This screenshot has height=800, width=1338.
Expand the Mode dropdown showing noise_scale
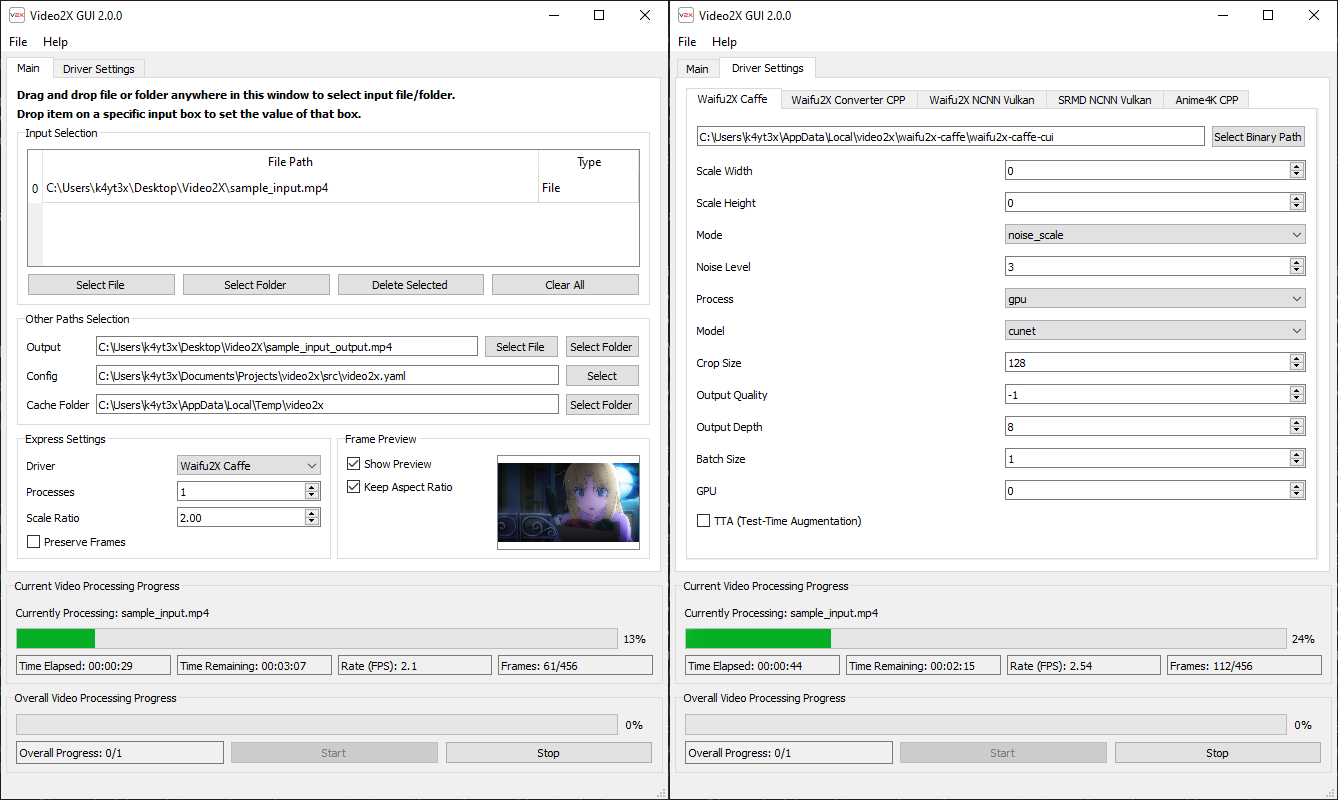click(1155, 235)
